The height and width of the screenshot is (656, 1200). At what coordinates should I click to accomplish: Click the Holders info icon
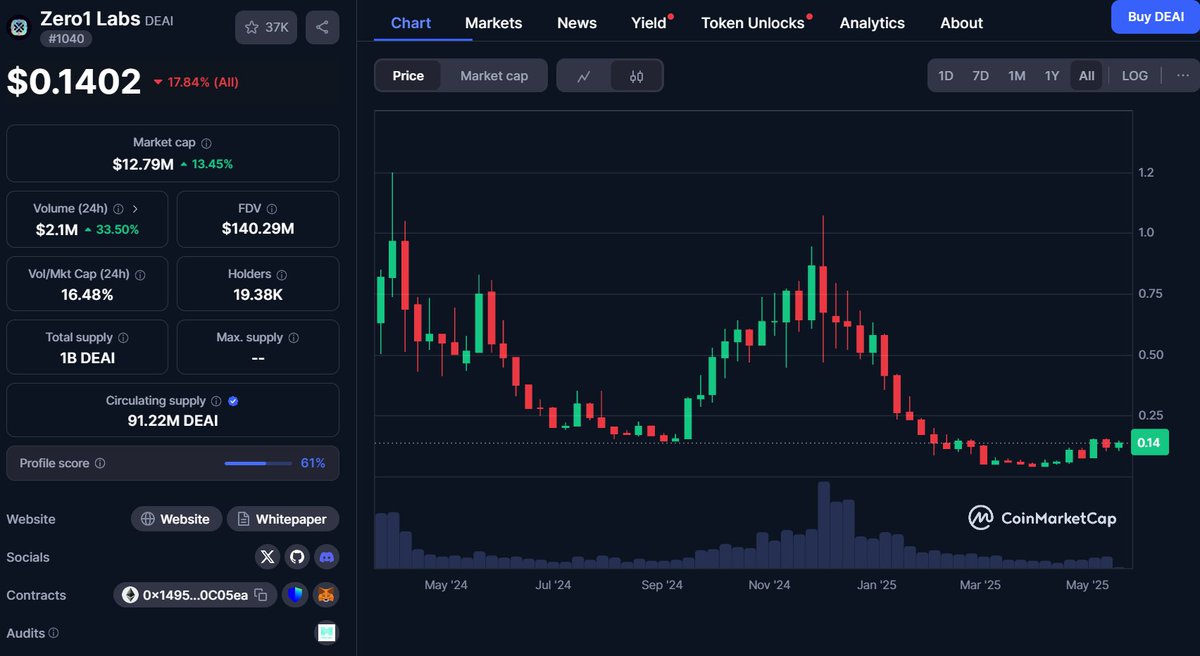pos(281,274)
